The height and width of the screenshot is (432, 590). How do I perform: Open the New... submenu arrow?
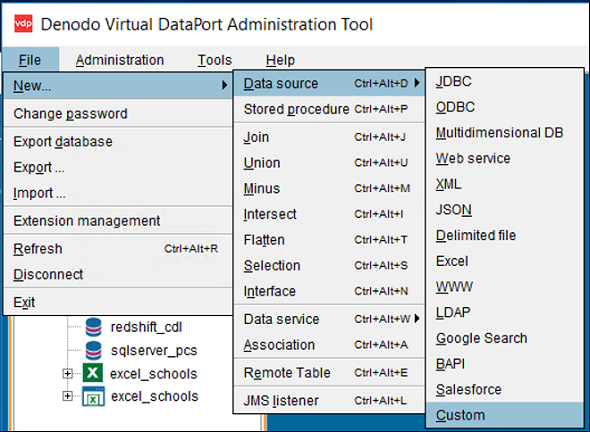(225, 85)
